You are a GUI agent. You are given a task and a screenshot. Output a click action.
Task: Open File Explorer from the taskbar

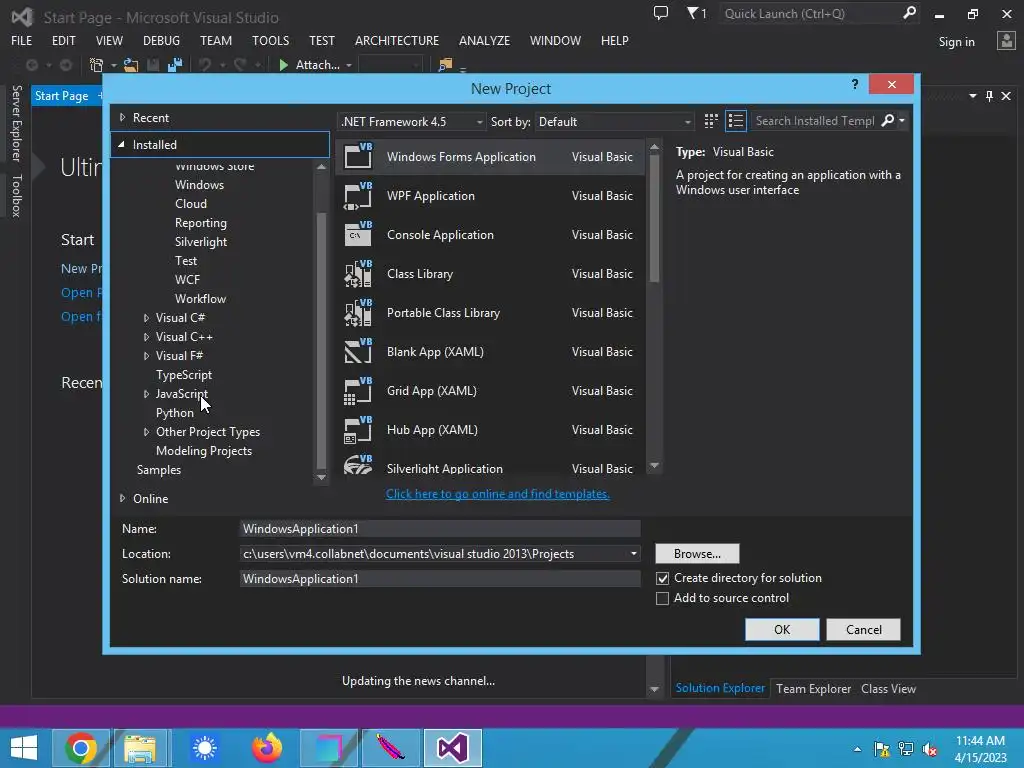pyautogui.click(x=140, y=748)
